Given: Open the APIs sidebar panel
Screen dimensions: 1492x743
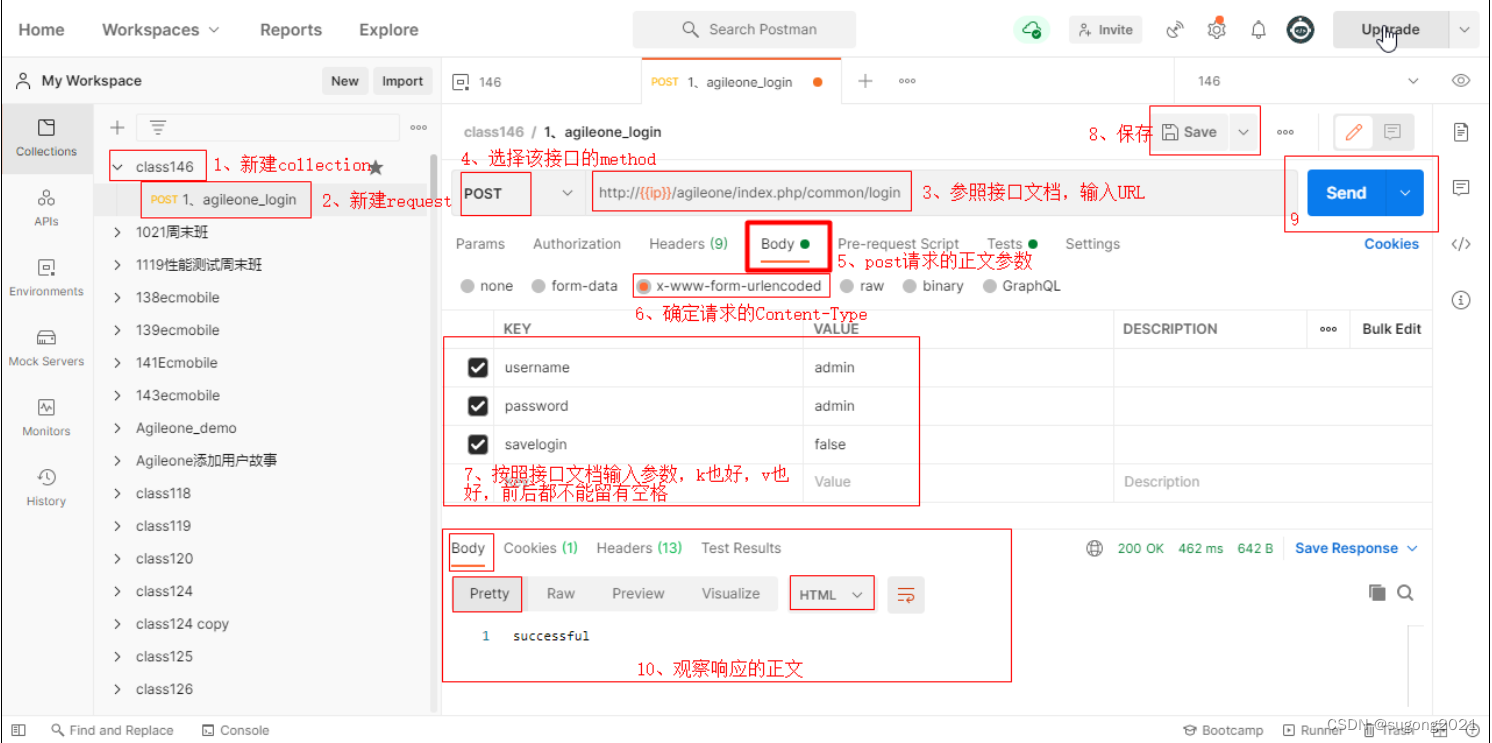Looking at the screenshot, I should [x=46, y=207].
